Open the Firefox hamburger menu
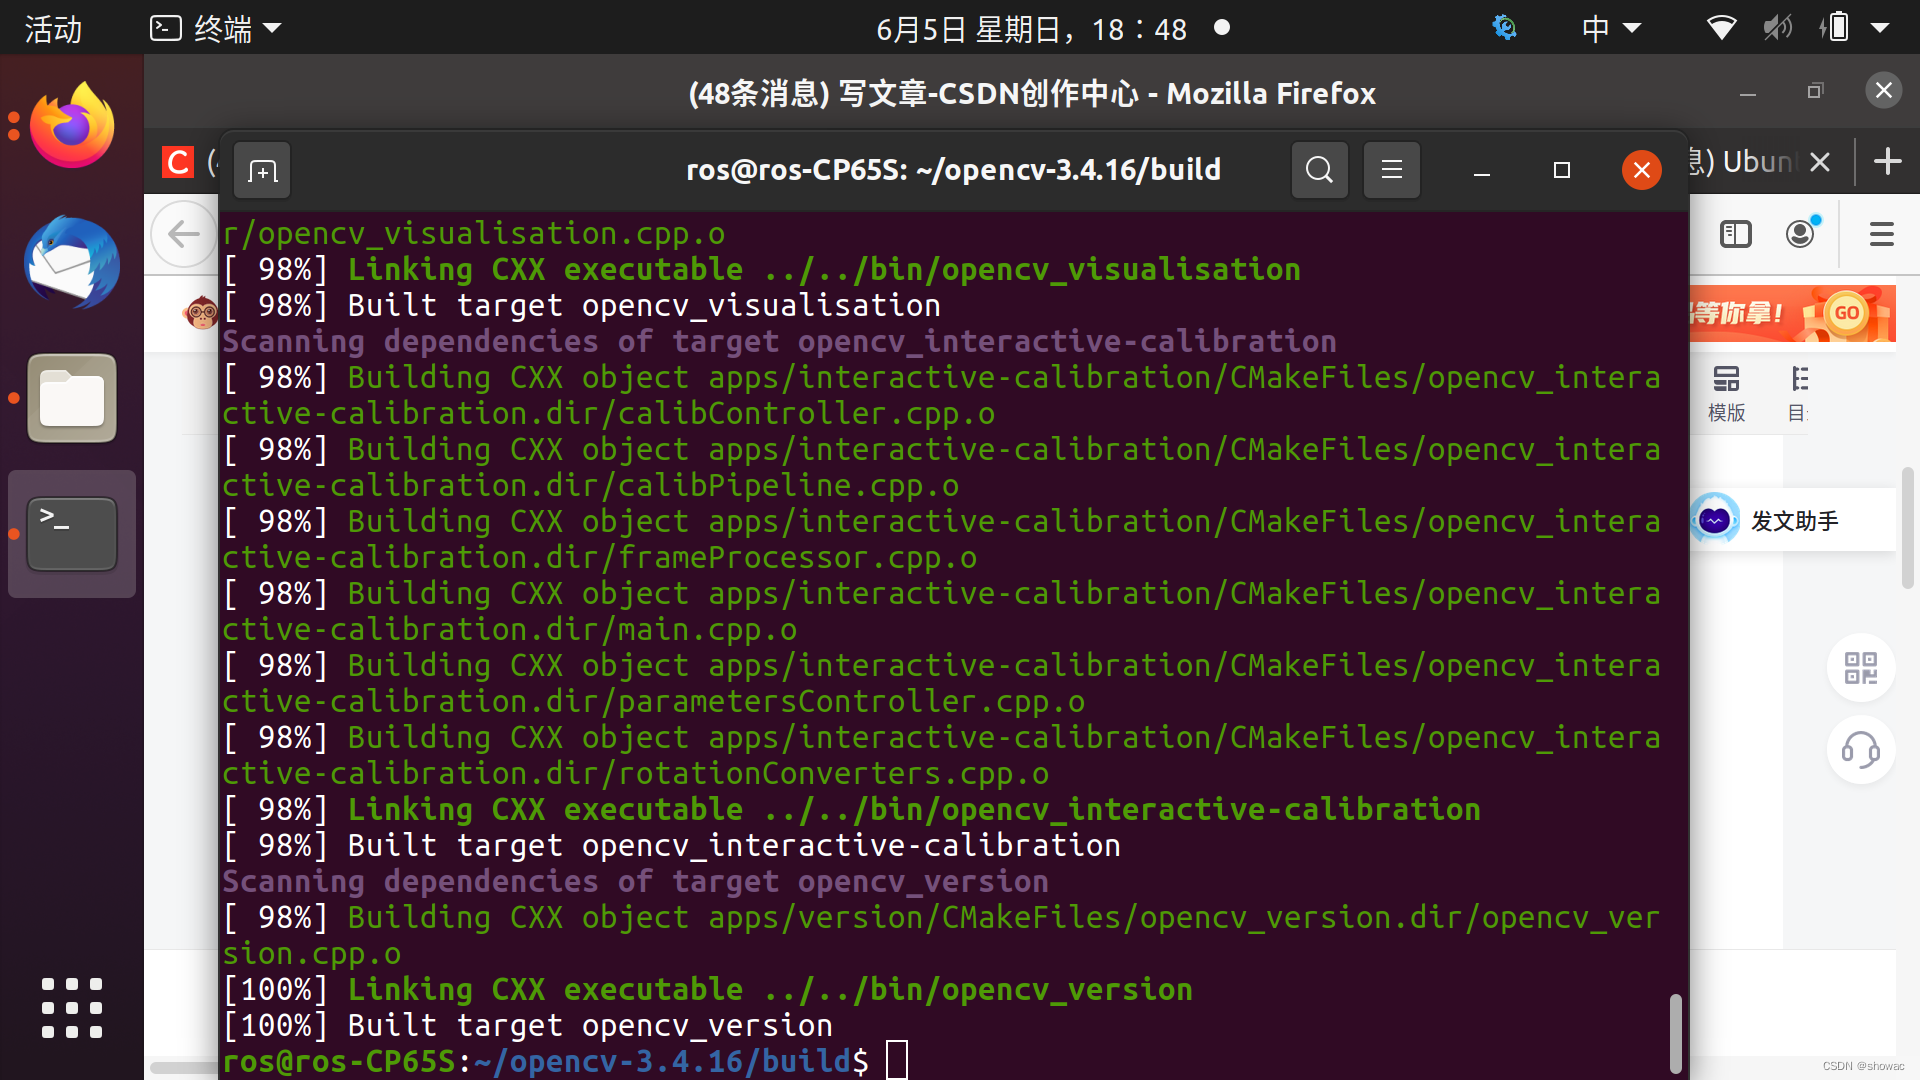 (1881, 233)
